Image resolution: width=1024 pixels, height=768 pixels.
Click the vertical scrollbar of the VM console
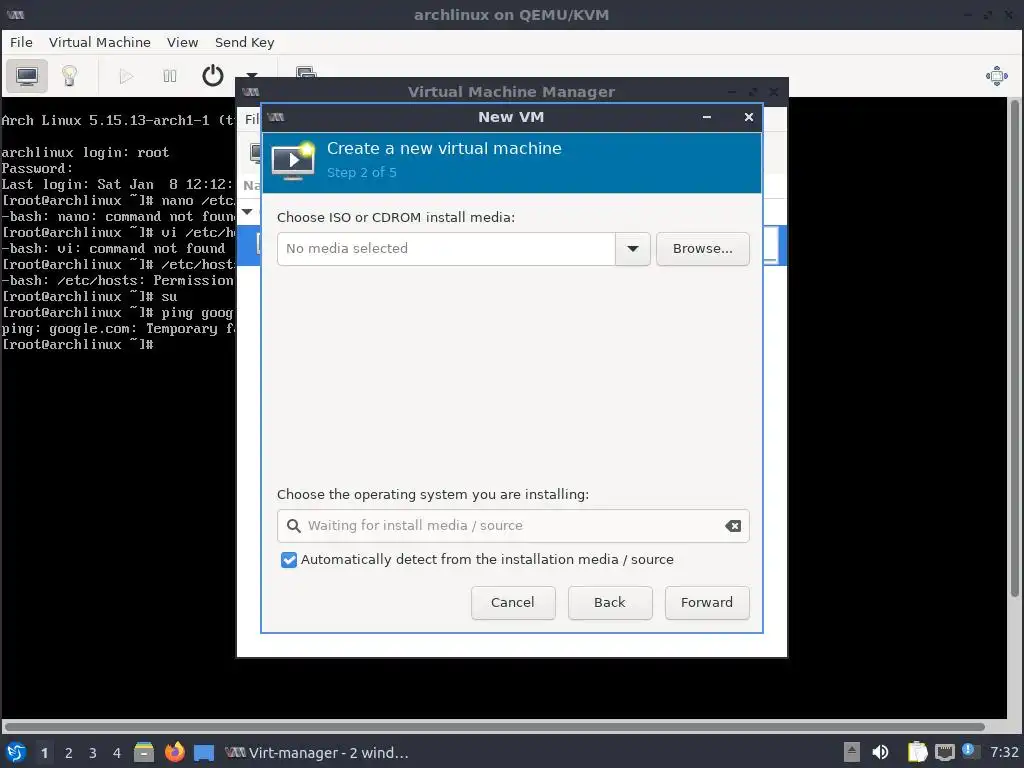click(1014, 346)
